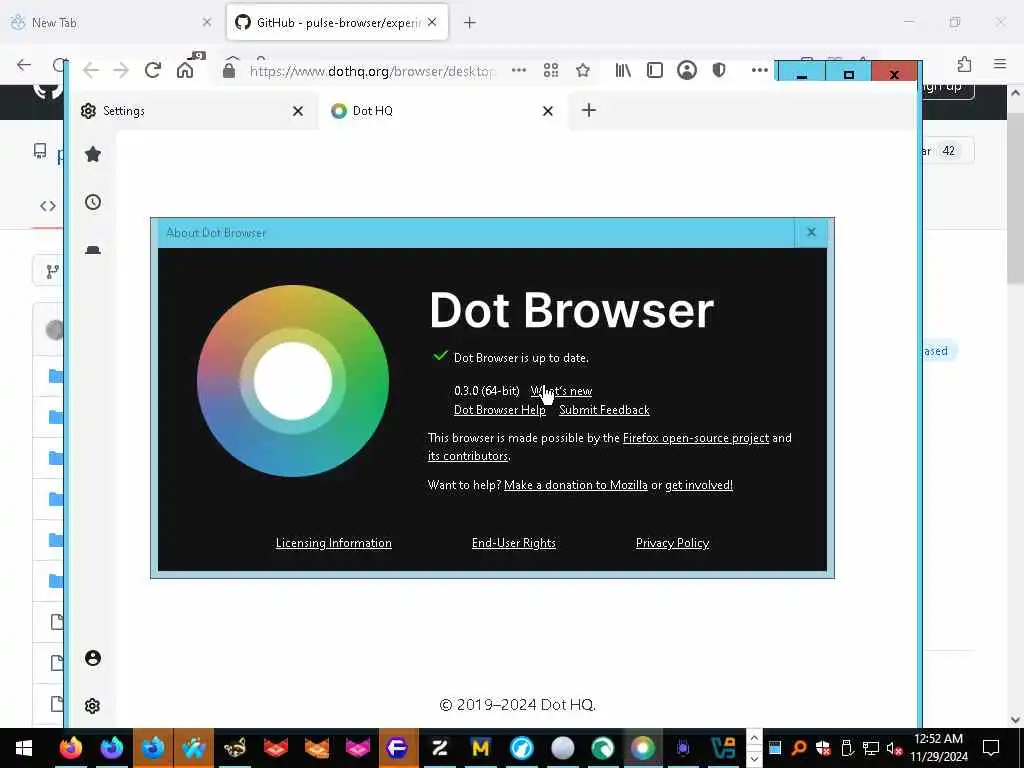Open the profile icon in left sidebar

click(x=93, y=658)
